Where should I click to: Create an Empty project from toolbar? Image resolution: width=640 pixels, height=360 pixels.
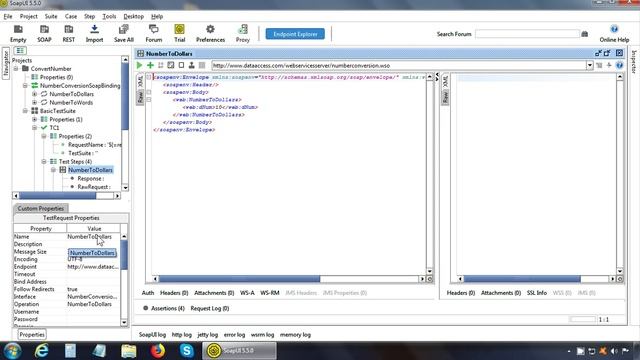pyautogui.click(x=18, y=33)
